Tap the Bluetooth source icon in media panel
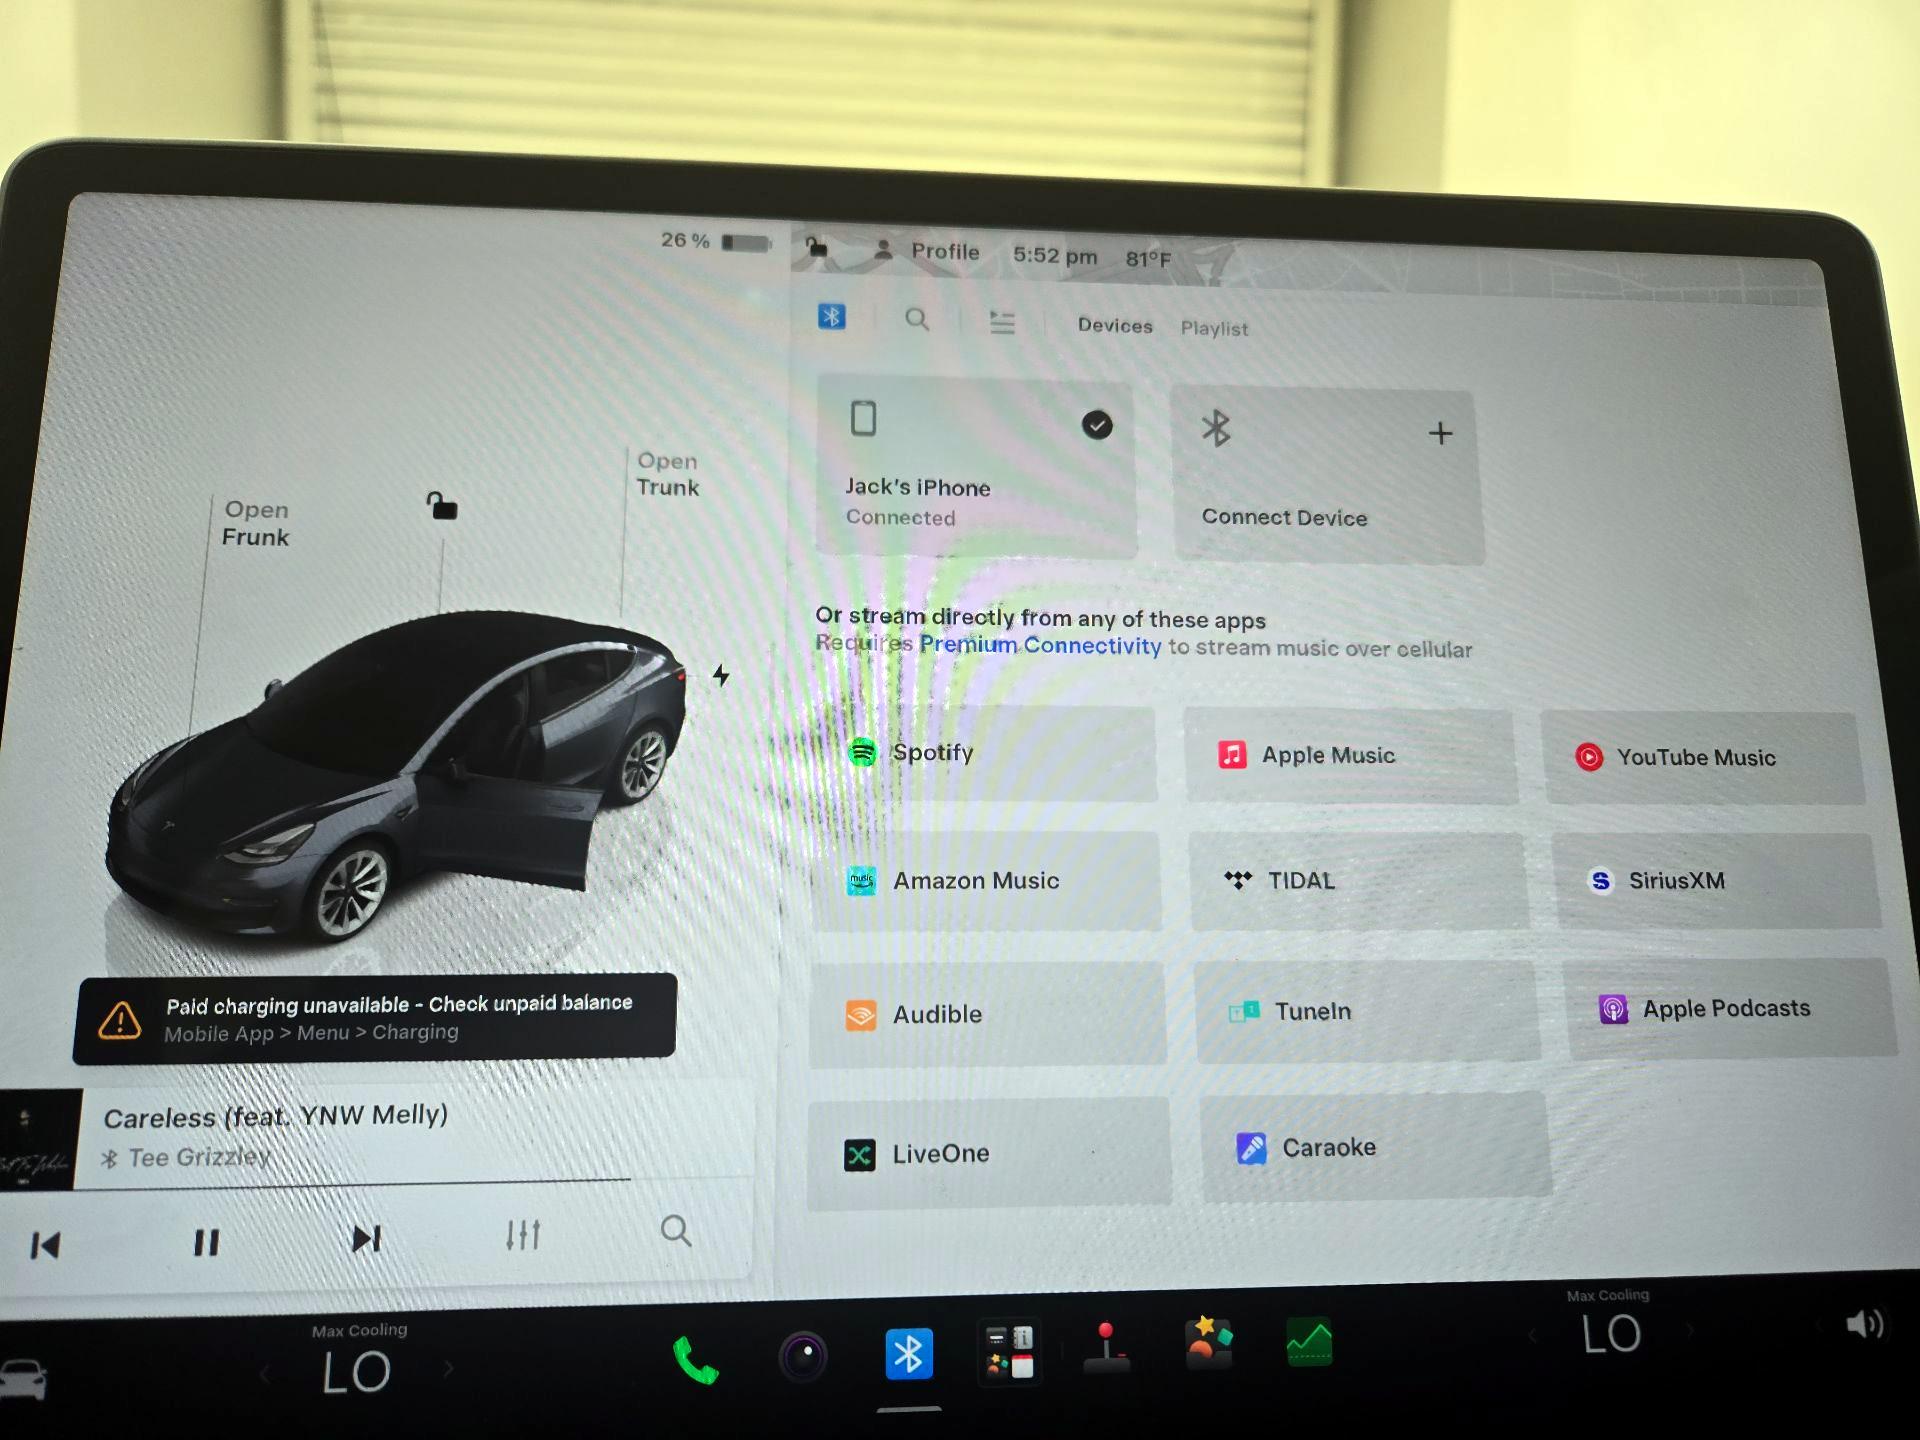 (x=831, y=317)
